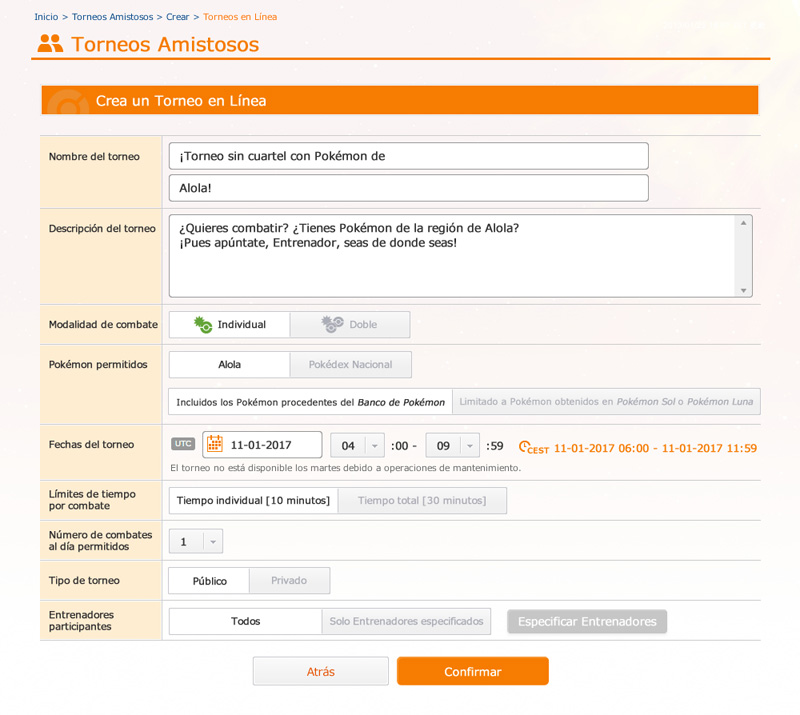Open the end hour 09 dropdown

pyautogui.click(x=453, y=445)
